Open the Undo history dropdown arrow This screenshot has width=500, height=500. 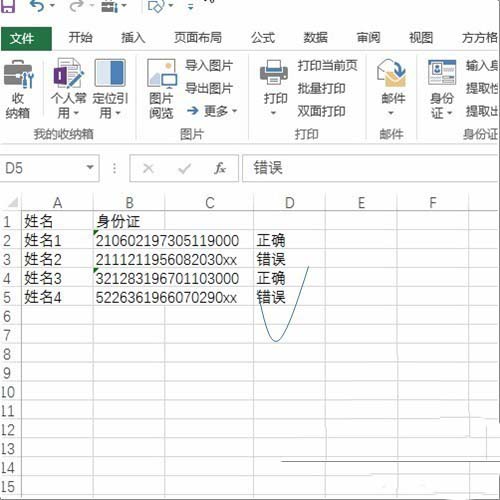(52, 6)
